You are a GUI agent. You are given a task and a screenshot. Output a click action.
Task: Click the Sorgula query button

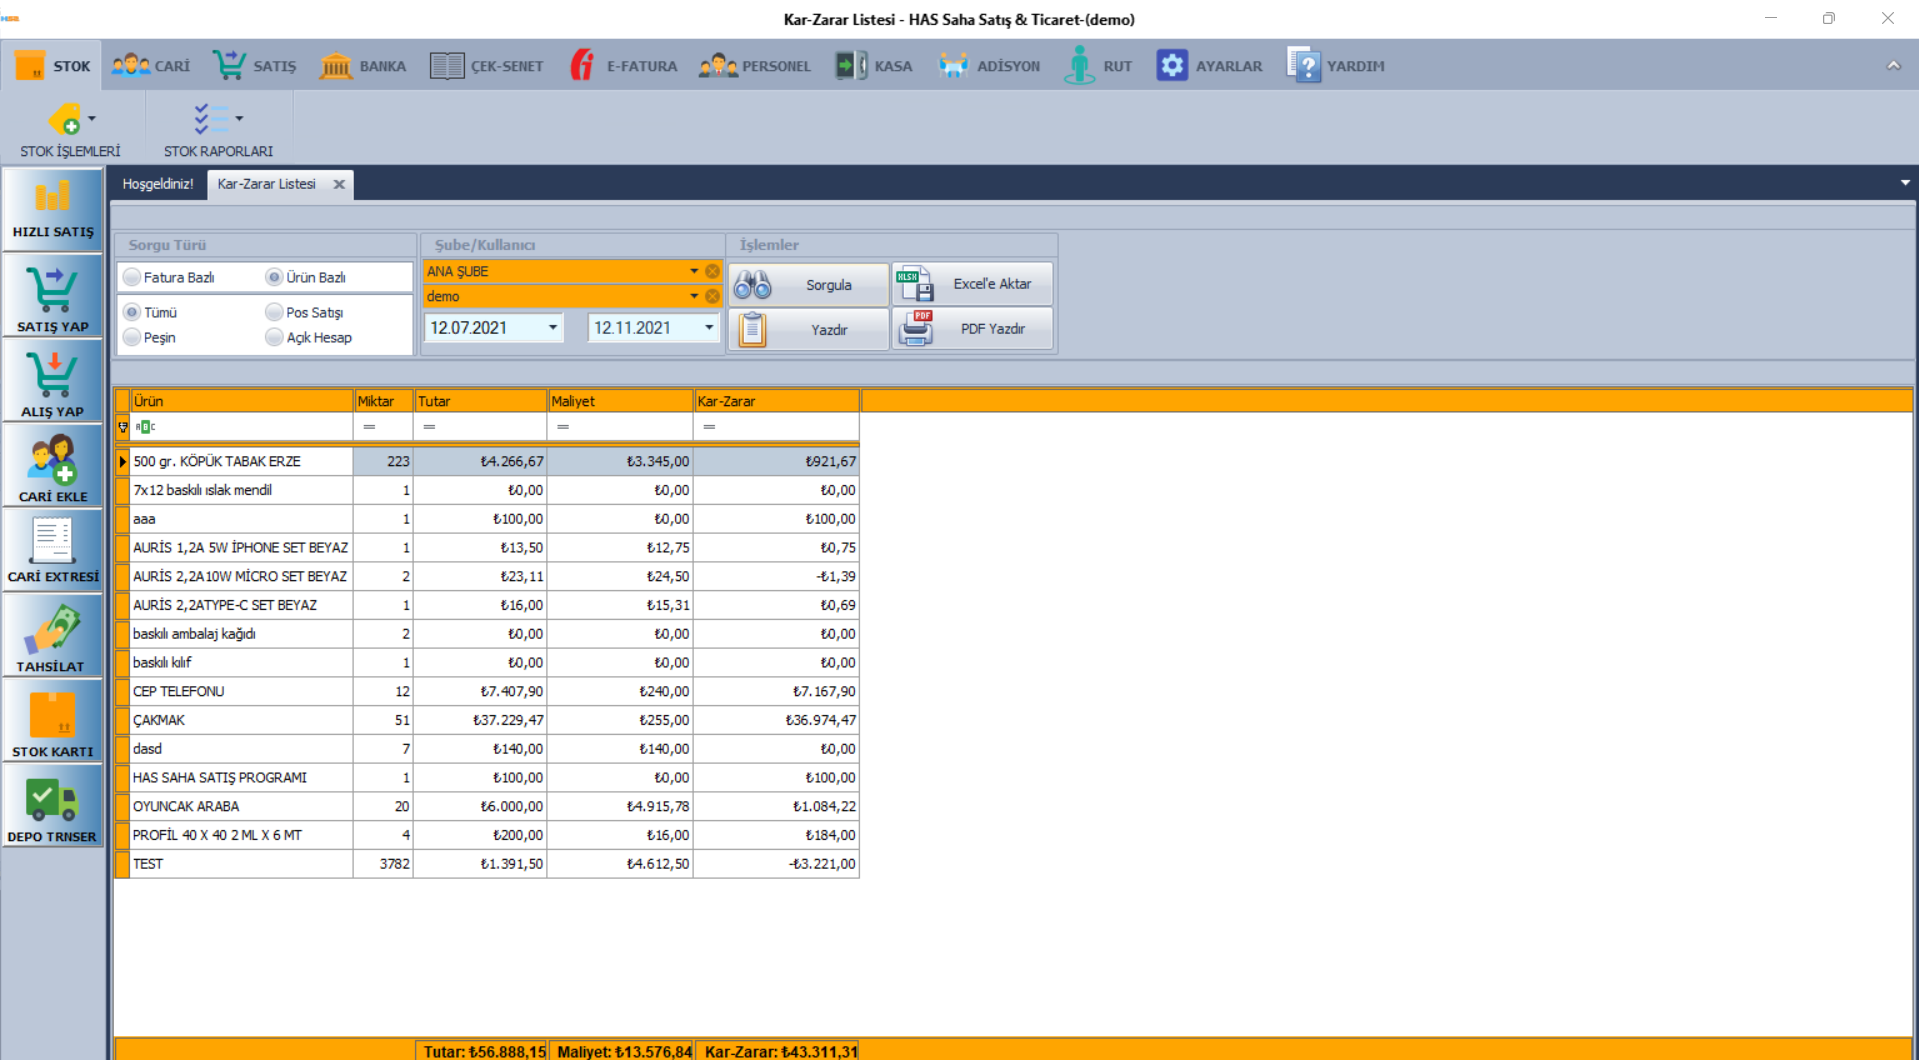pyautogui.click(x=808, y=285)
